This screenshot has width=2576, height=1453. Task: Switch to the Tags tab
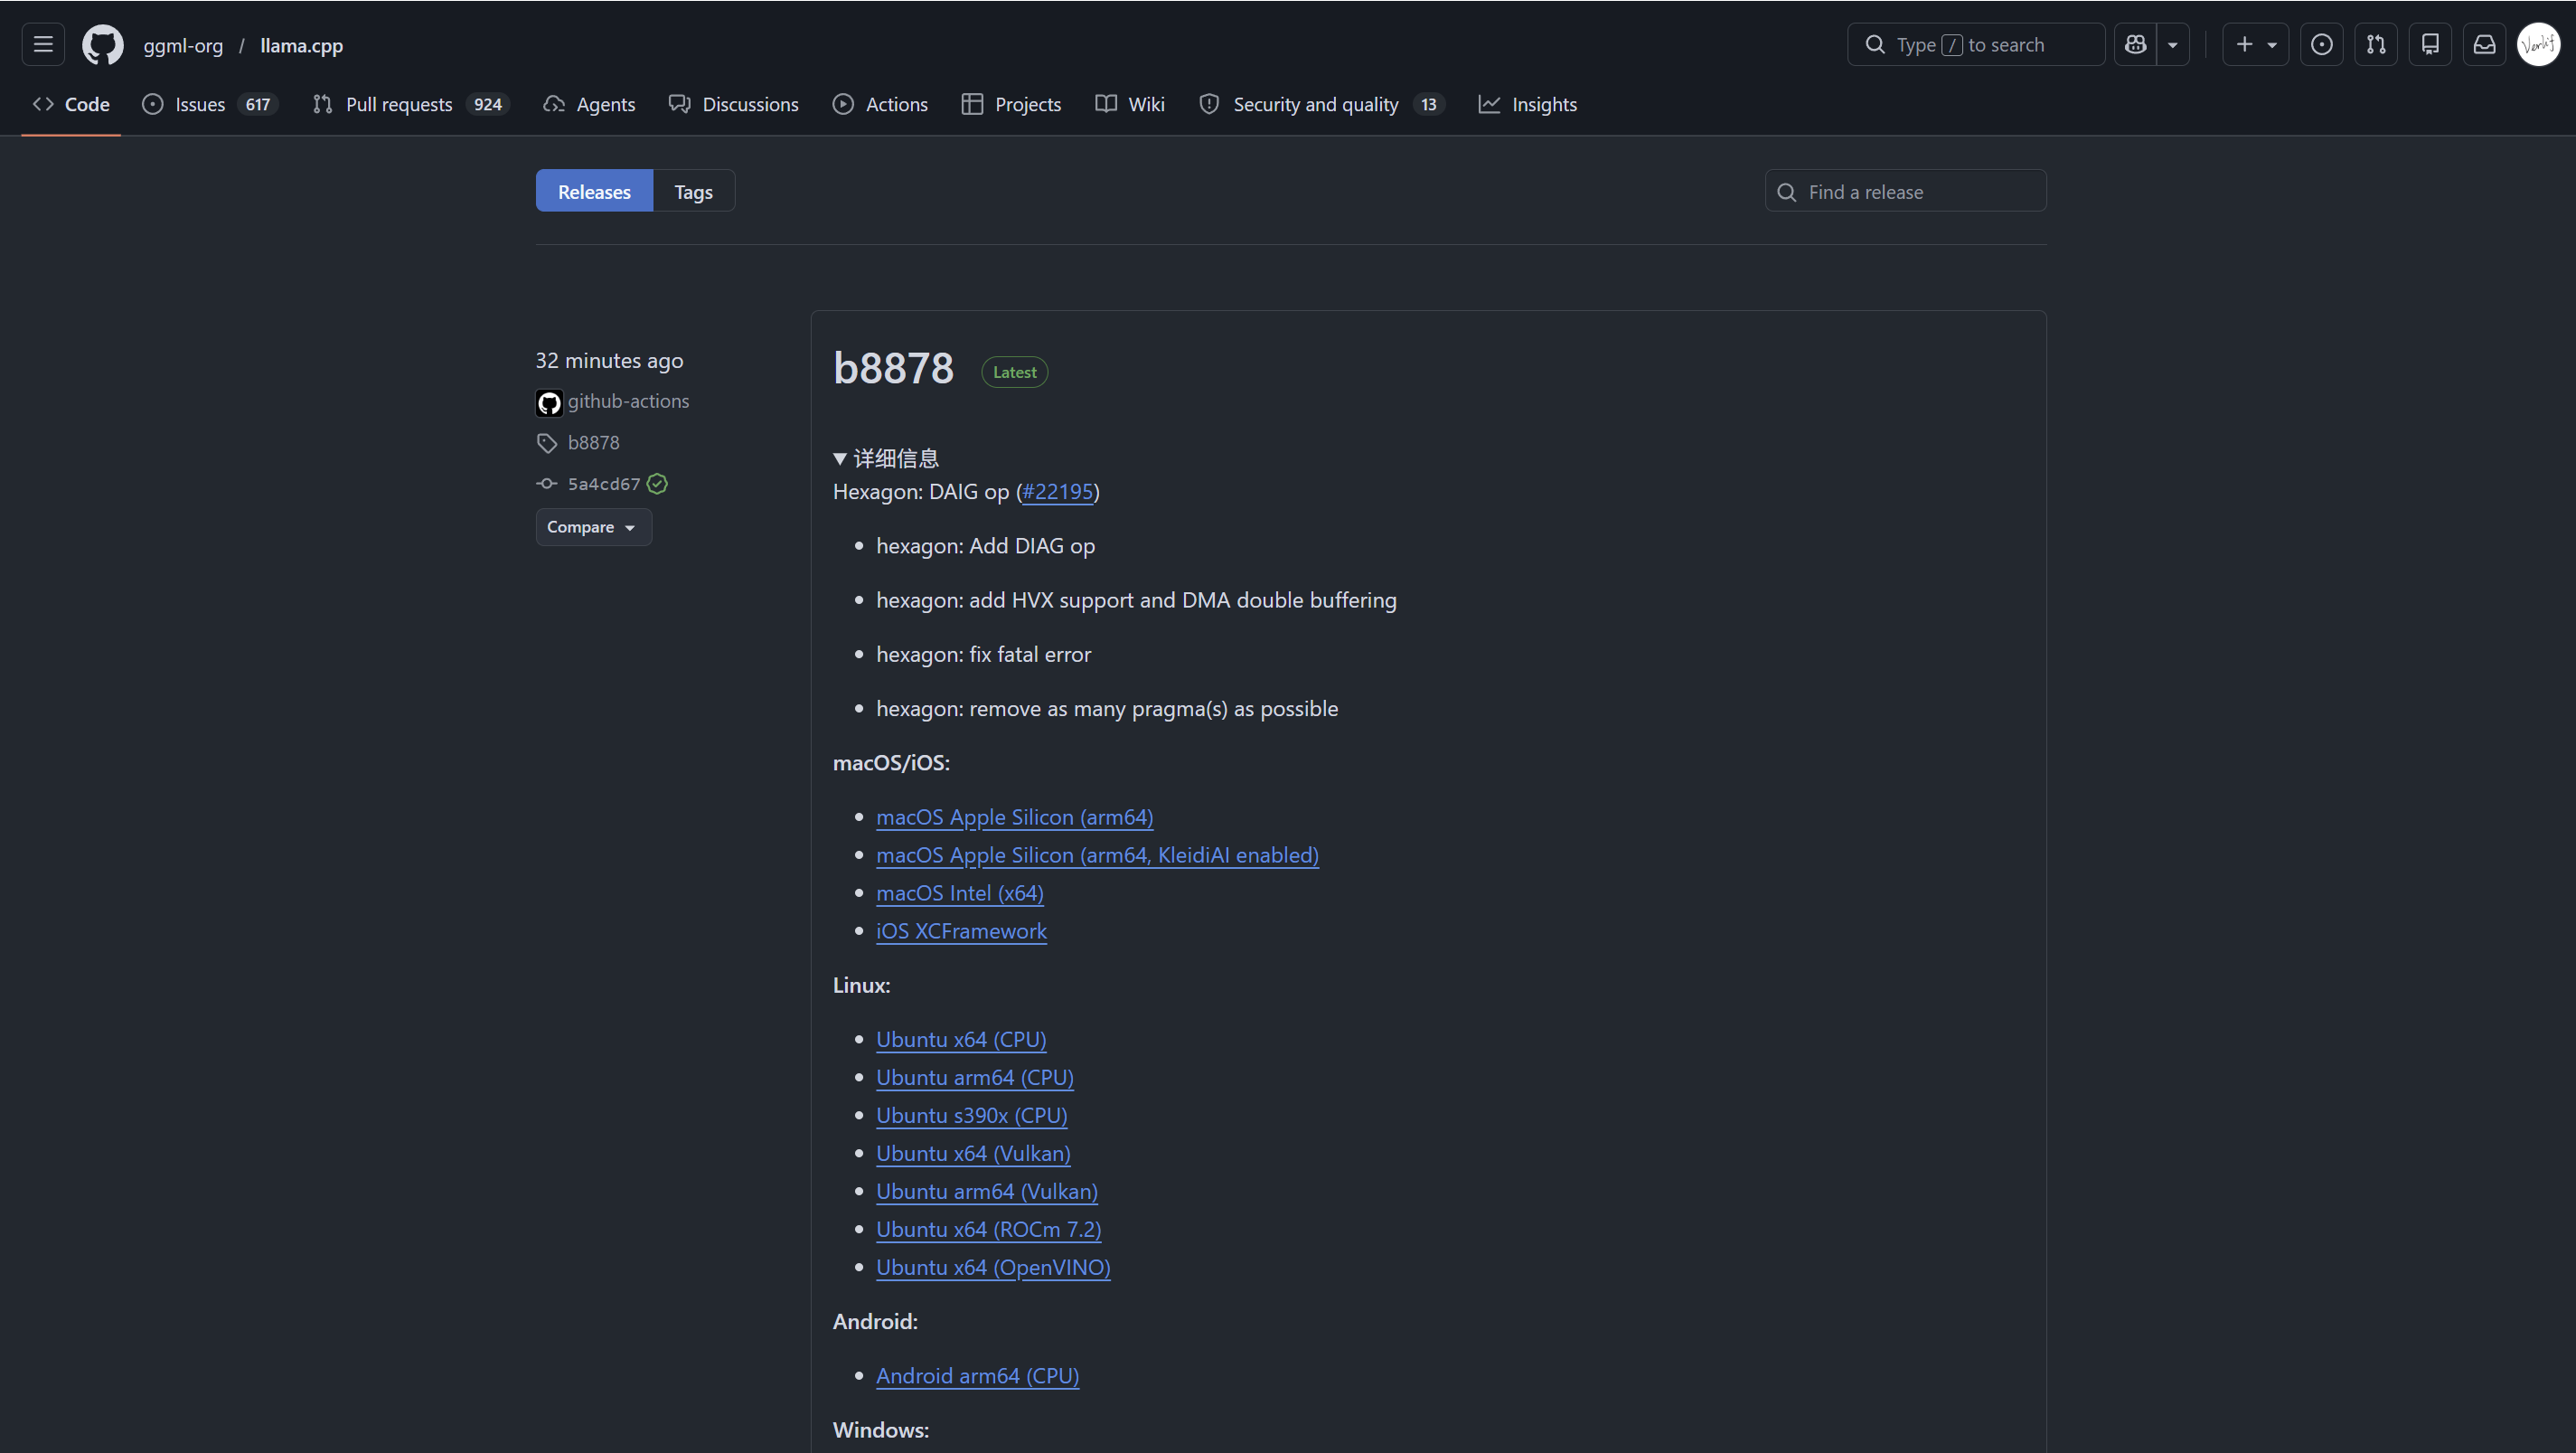693,192
